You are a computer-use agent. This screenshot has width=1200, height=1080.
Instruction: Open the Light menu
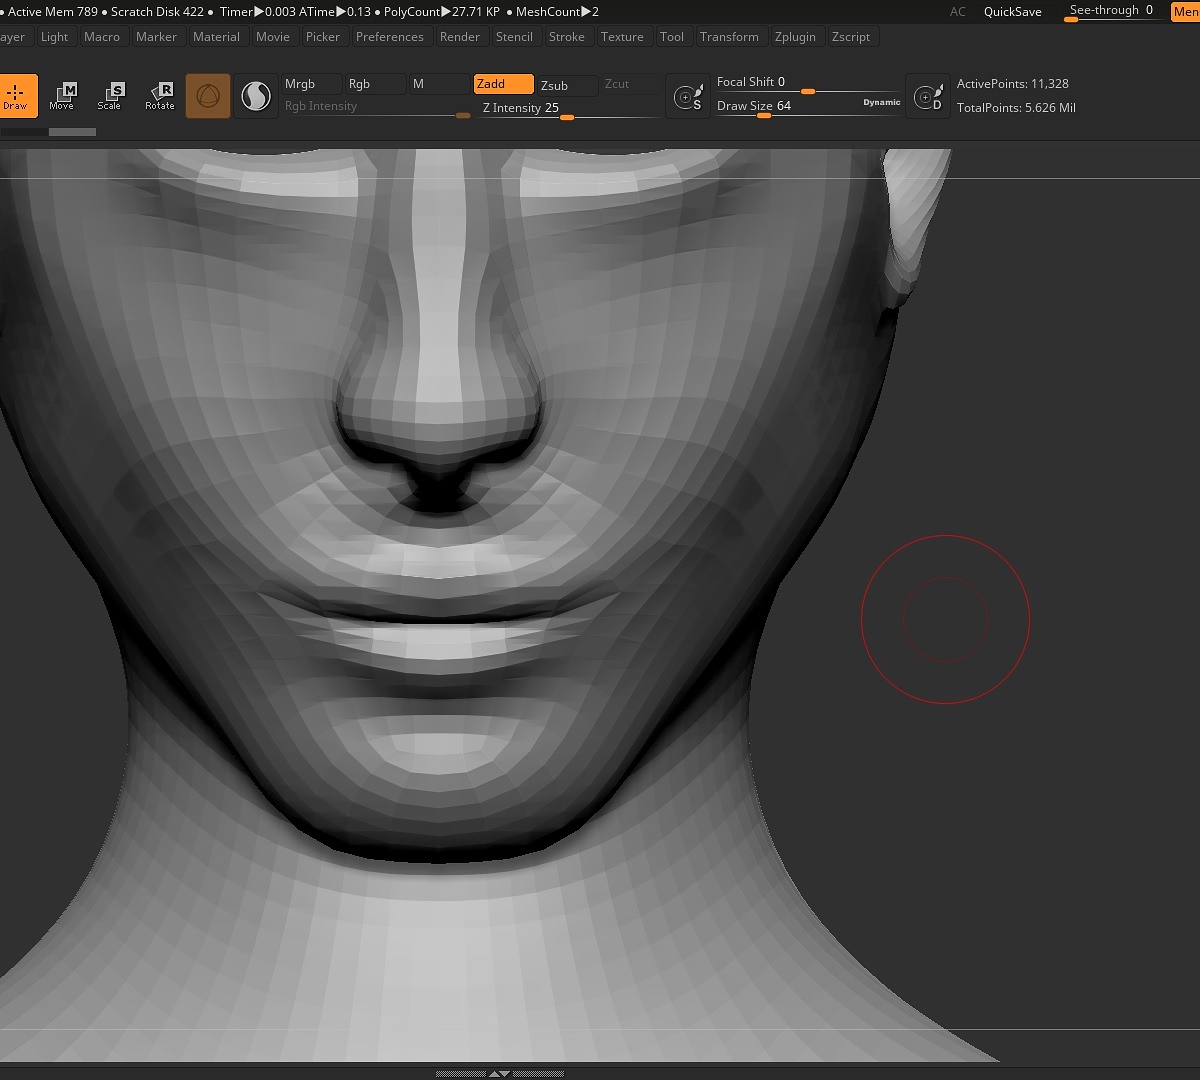(x=55, y=37)
